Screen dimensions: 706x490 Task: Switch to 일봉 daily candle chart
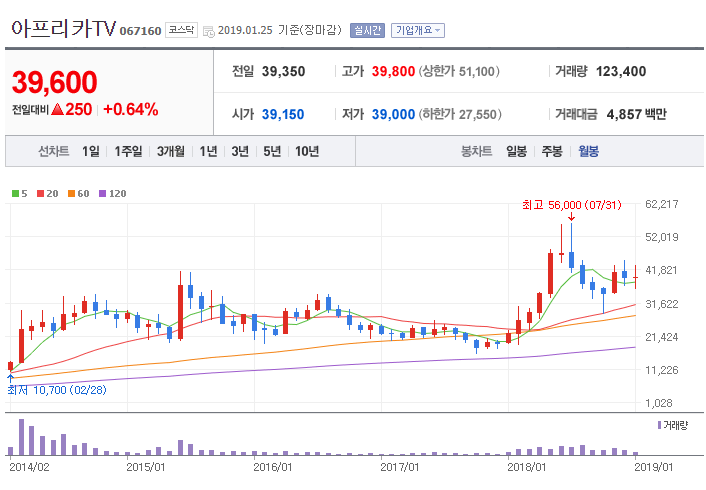pos(516,151)
